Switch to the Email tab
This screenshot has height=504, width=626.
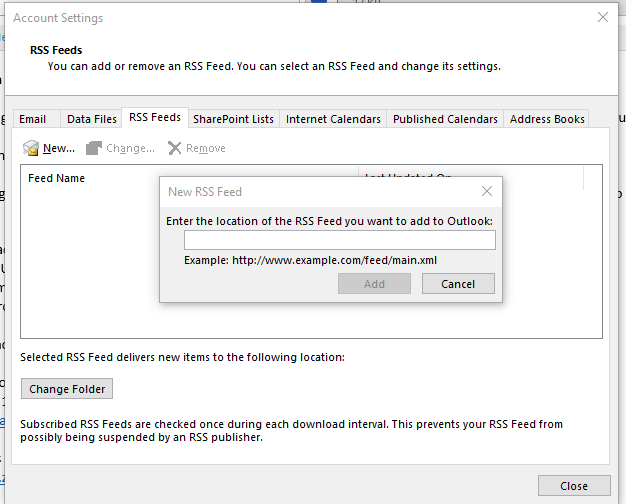[x=33, y=119]
